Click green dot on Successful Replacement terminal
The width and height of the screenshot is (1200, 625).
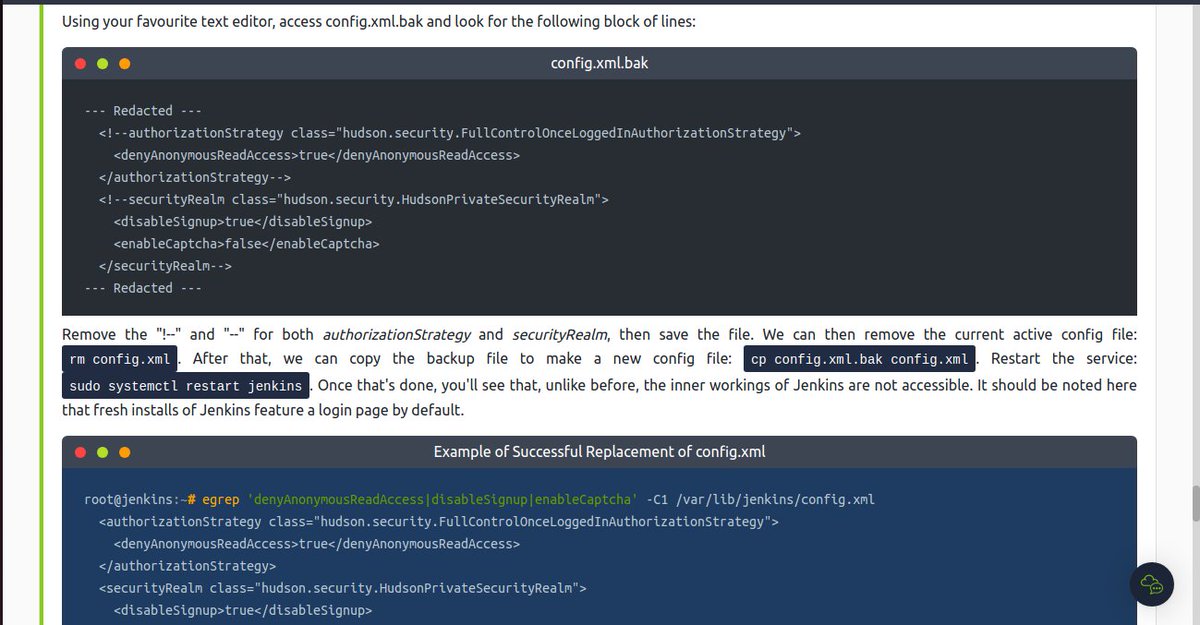(x=103, y=452)
